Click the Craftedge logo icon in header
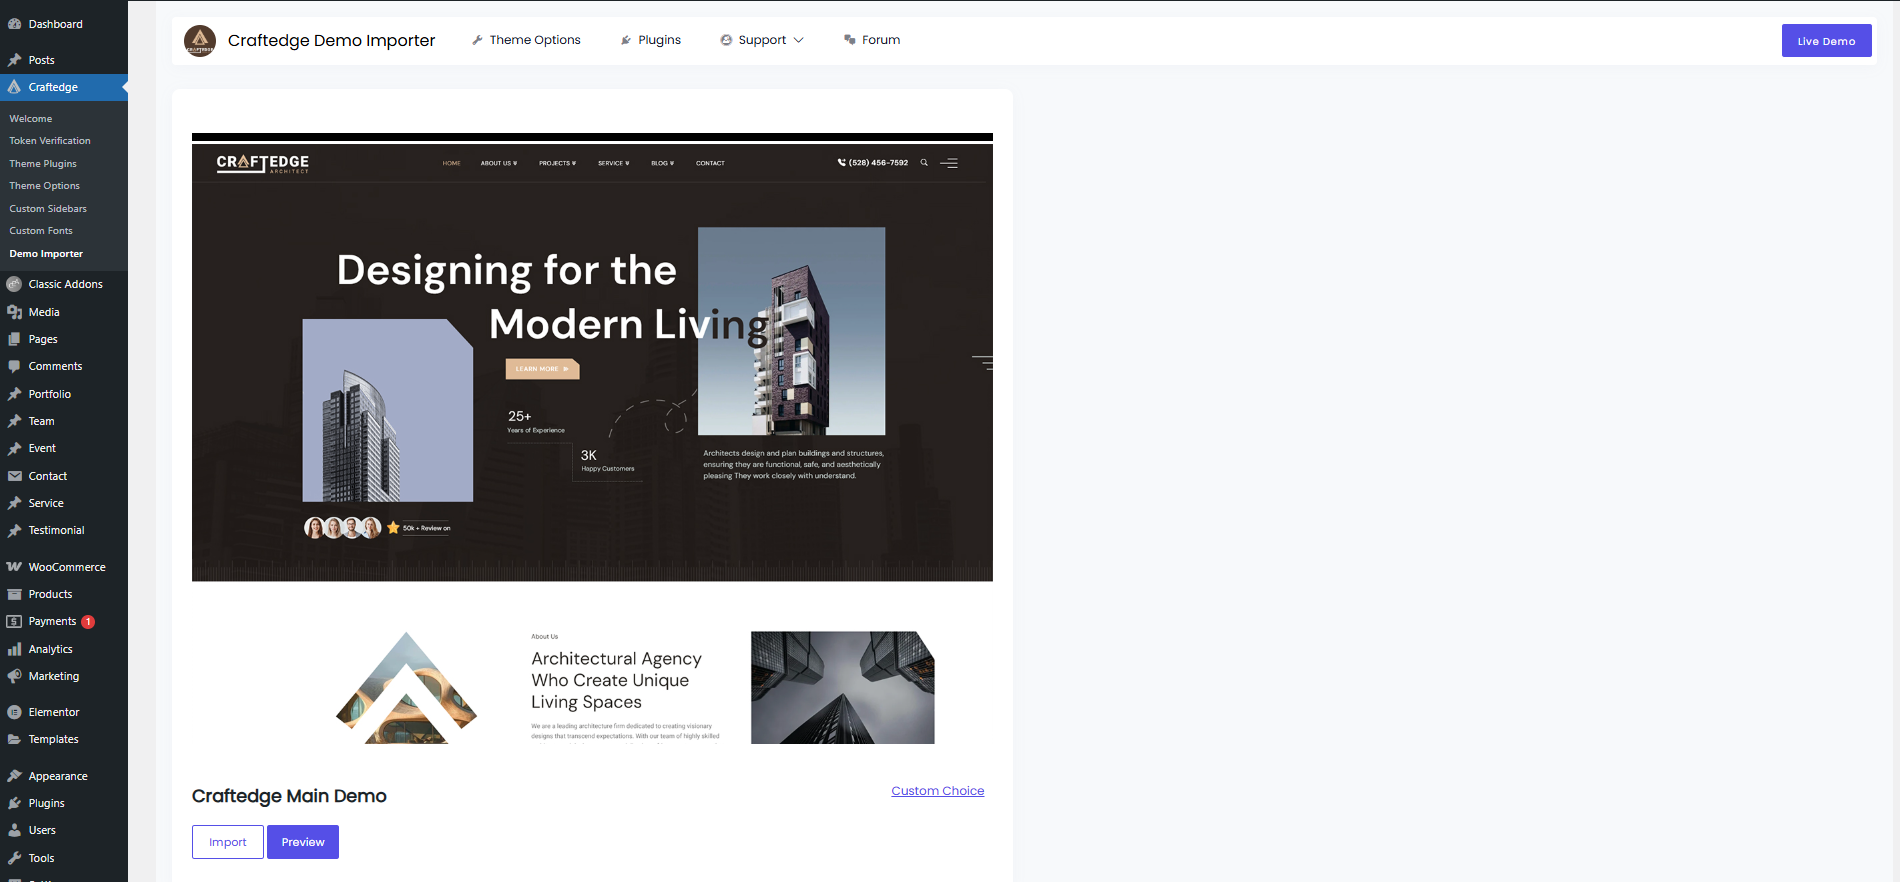 click(x=200, y=41)
